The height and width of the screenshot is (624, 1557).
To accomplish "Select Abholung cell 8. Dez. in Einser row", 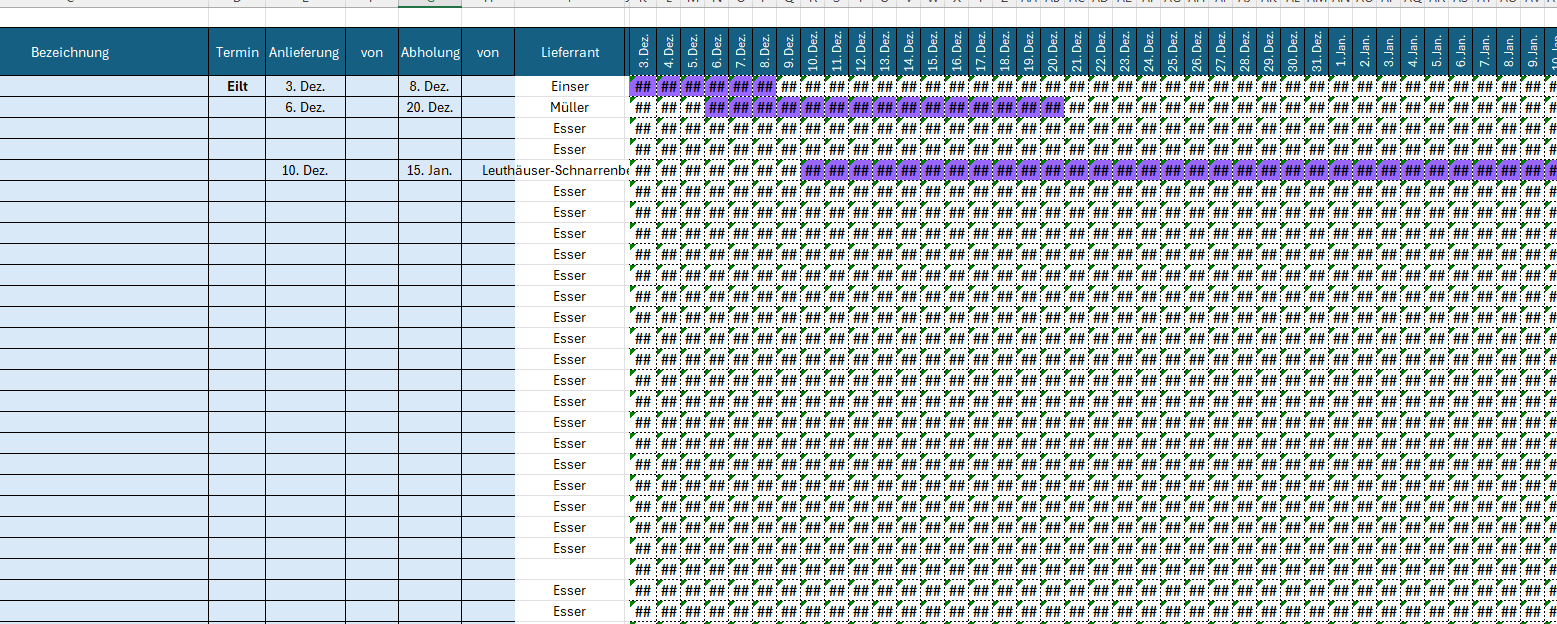I will [430, 86].
